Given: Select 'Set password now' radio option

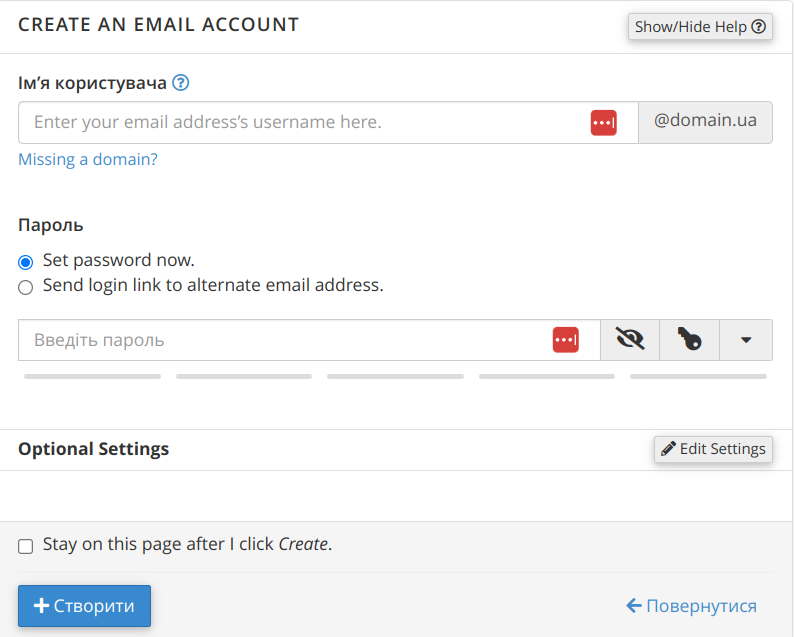Looking at the screenshot, I should coord(26,262).
